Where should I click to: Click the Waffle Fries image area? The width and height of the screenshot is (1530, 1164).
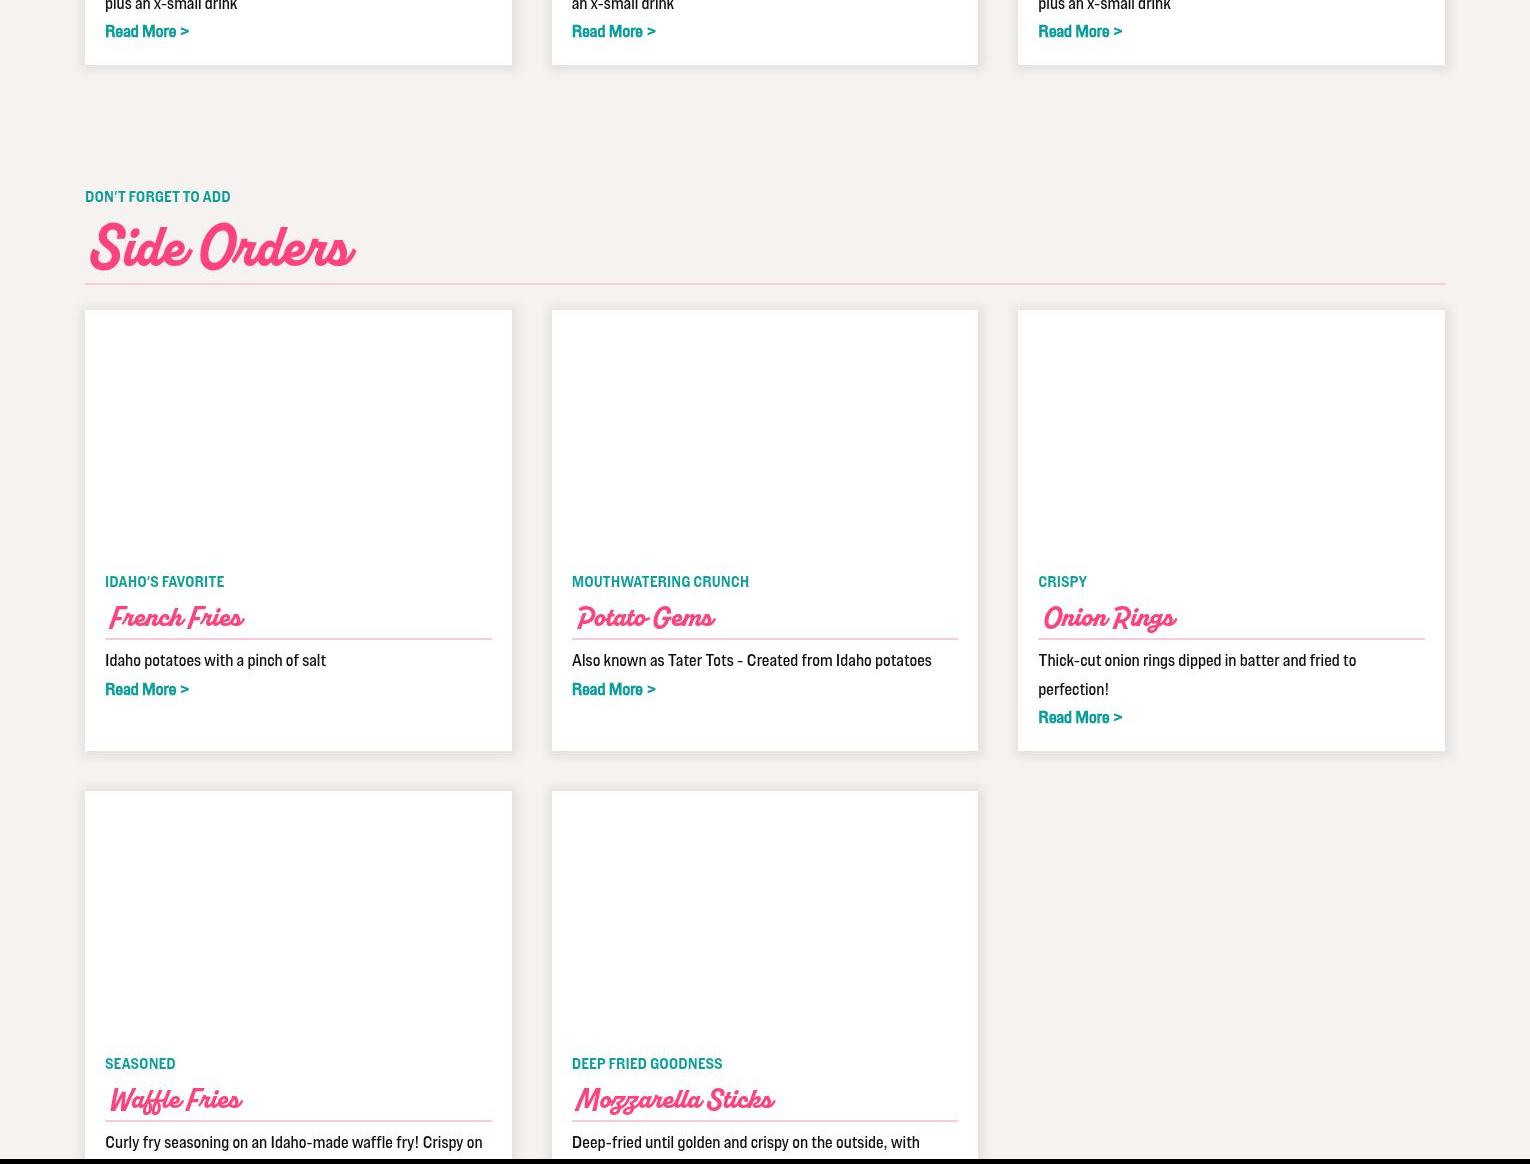click(x=298, y=914)
